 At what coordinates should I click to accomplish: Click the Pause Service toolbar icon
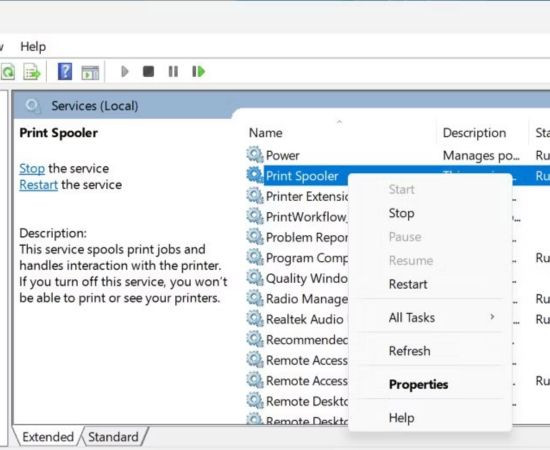point(173,72)
